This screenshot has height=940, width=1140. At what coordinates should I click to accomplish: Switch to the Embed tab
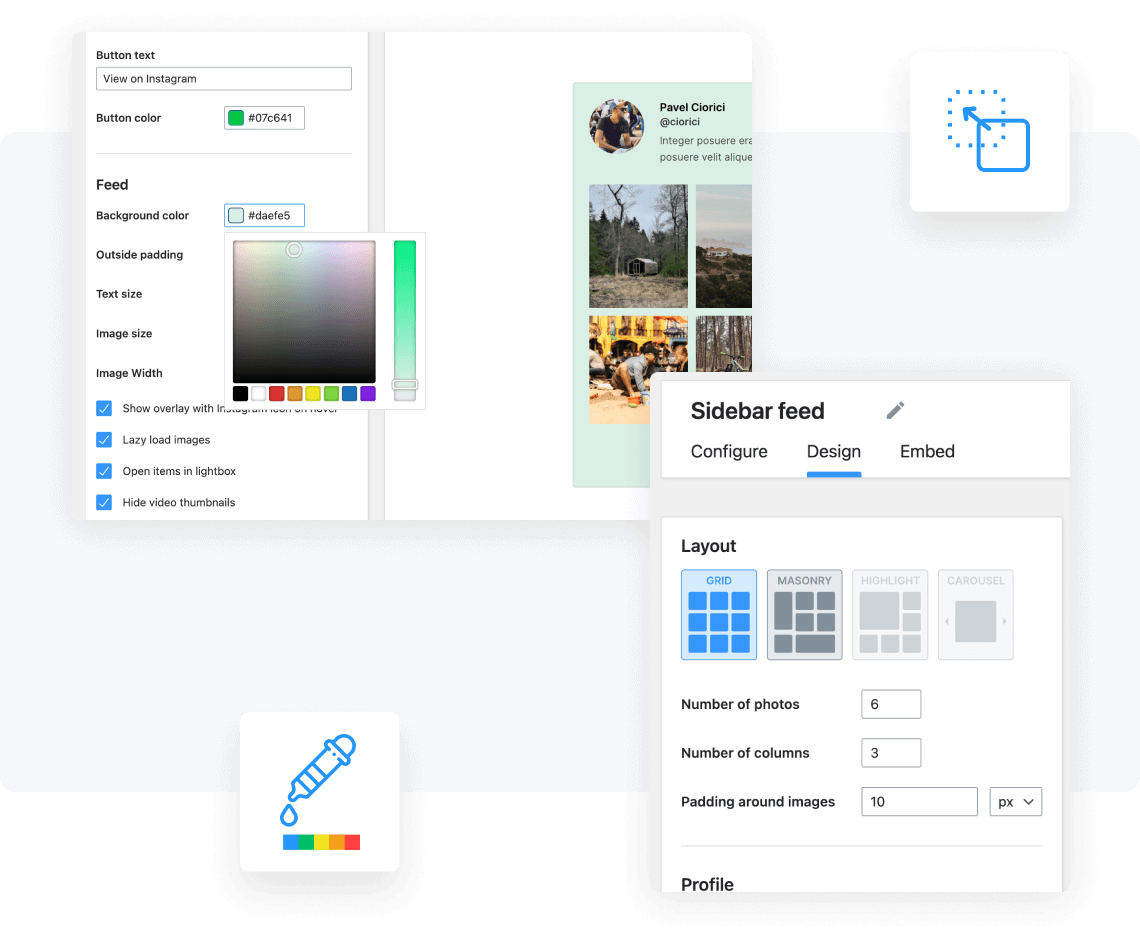[x=927, y=451]
